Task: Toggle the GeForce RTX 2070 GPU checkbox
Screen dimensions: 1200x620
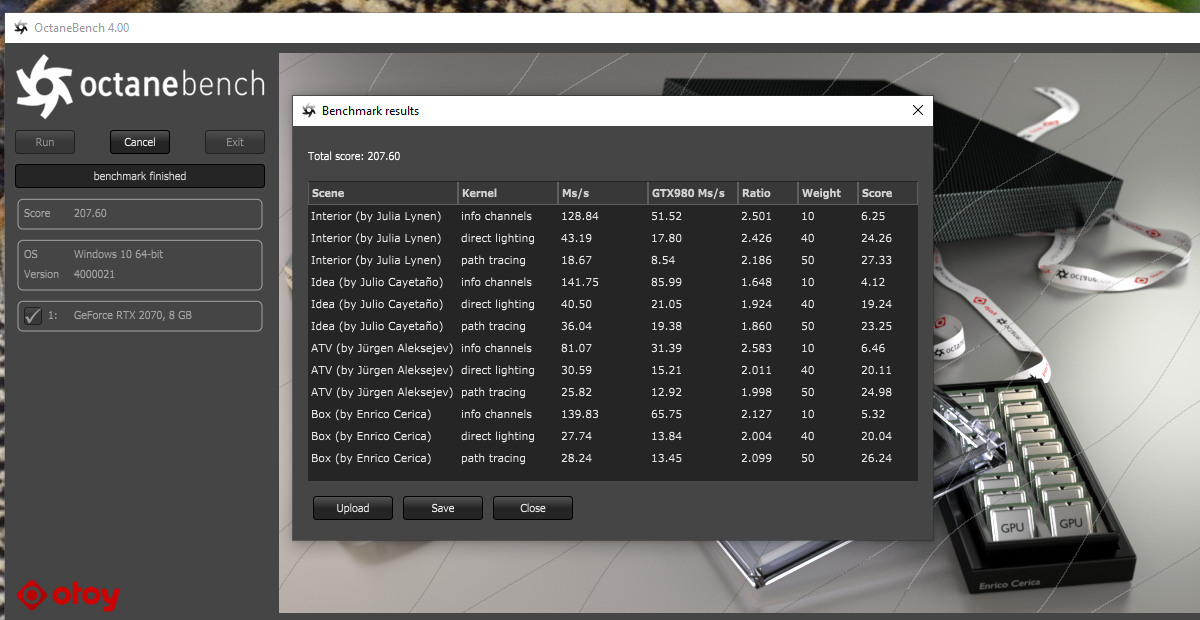Action: 33,316
